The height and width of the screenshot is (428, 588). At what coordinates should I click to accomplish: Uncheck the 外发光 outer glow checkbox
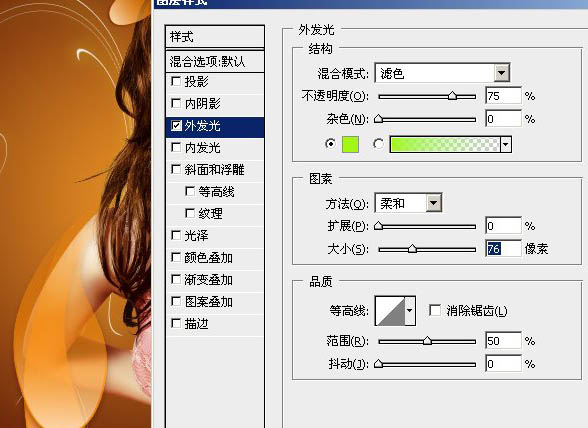point(176,126)
